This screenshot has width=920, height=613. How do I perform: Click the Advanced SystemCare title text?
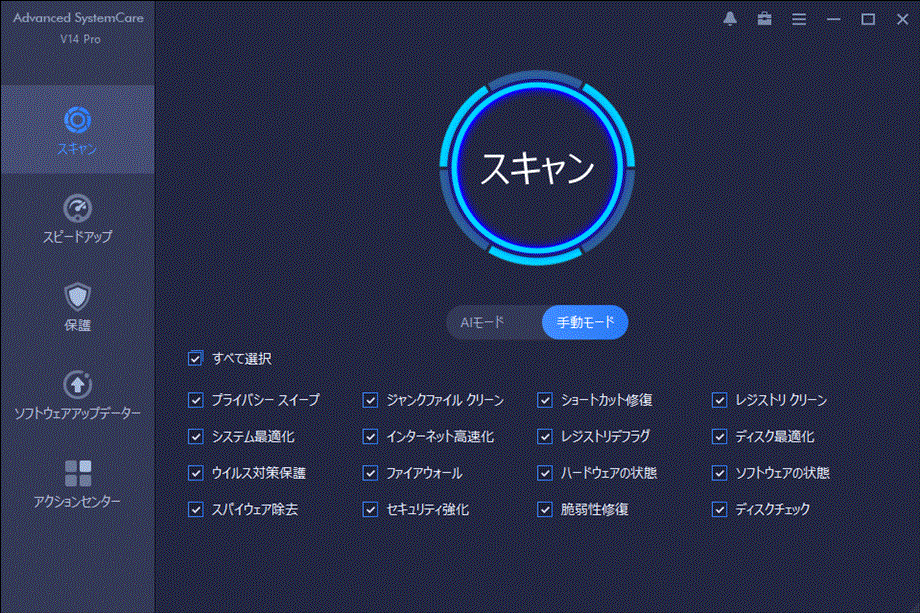79,18
